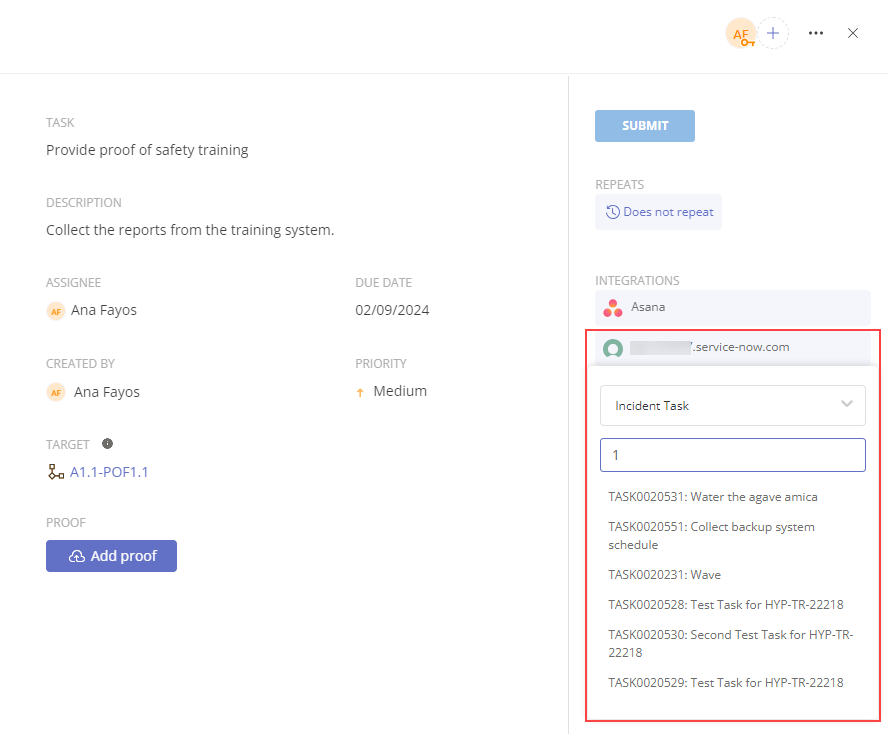Click the Add proof button
The width and height of the screenshot is (888, 734).
click(112, 556)
